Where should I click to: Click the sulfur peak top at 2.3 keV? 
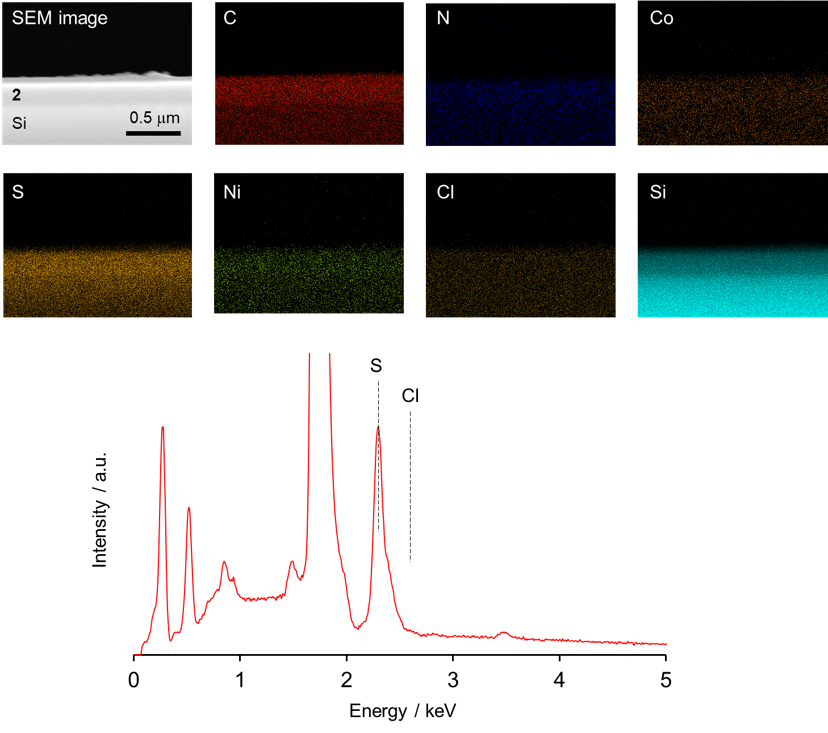[x=378, y=427]
